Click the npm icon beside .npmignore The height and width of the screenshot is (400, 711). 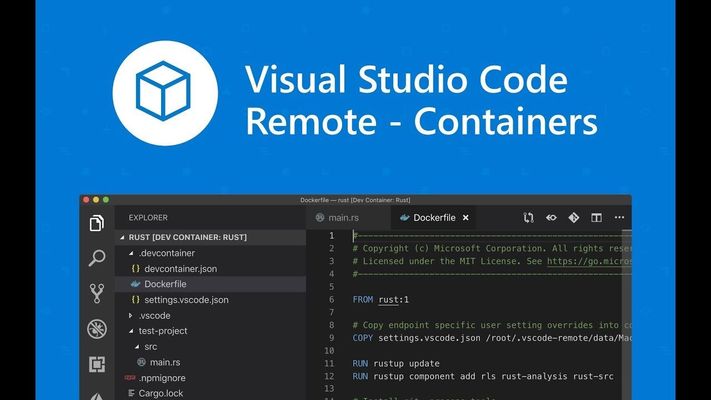pyautogui.click(x=130, y=377)
